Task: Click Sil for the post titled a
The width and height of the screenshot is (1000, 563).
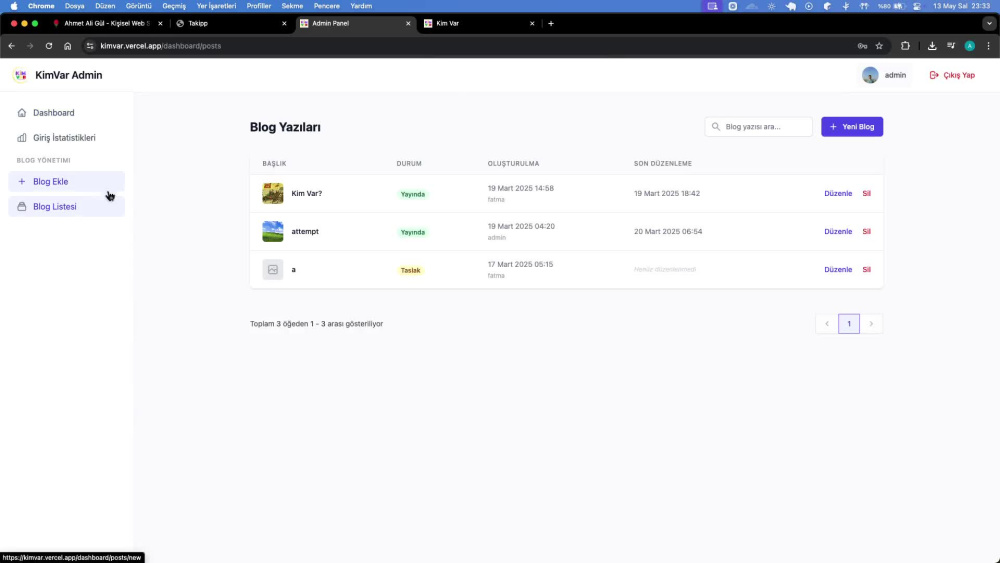Action: [867, 270]
